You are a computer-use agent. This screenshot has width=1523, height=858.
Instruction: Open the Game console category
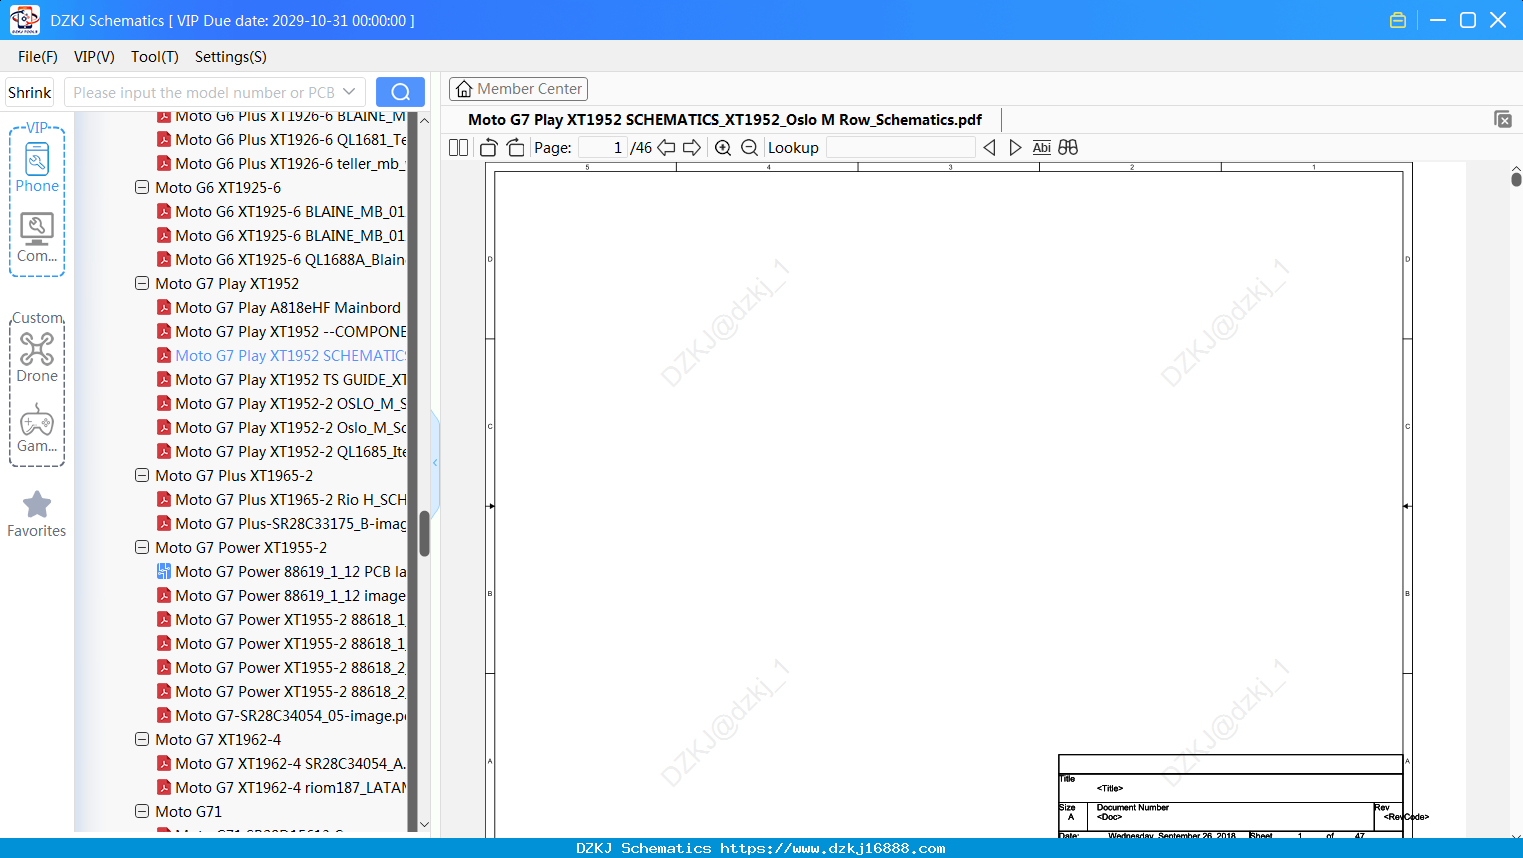tap(37, 428)
